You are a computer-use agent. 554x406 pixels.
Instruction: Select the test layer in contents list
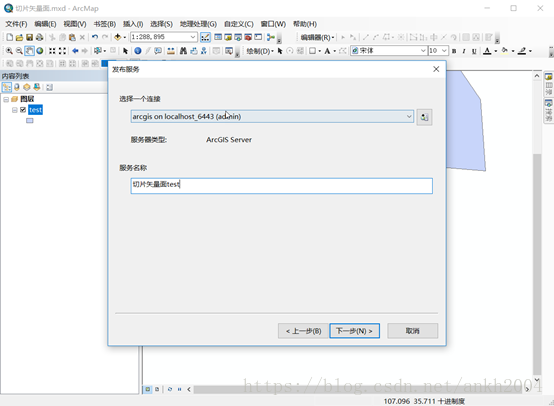[x=35, y=110]
